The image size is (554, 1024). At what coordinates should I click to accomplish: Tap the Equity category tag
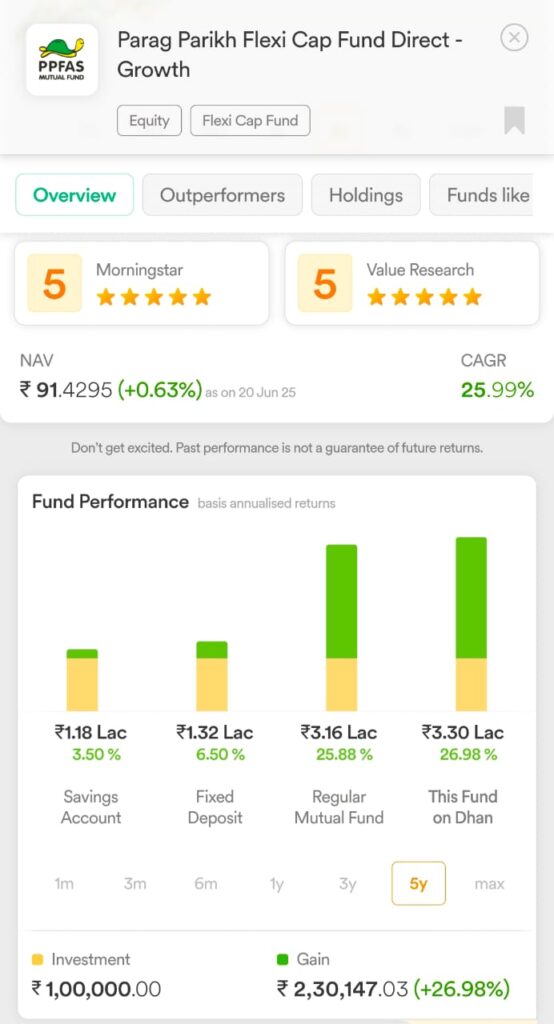[150, 121]
